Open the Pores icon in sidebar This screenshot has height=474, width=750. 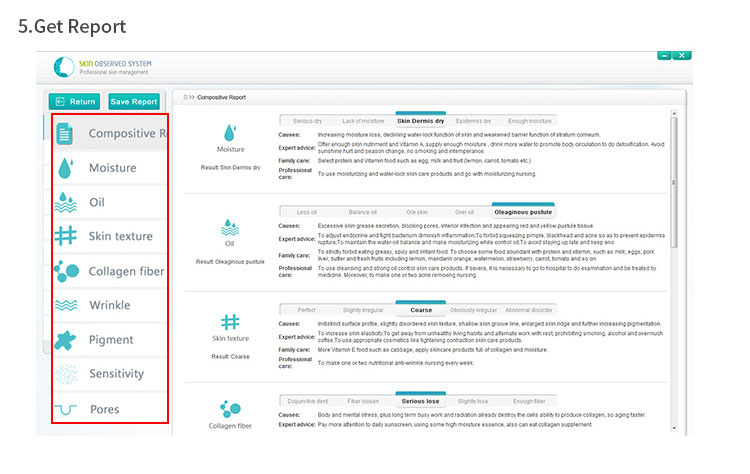(x=65, y=408)
